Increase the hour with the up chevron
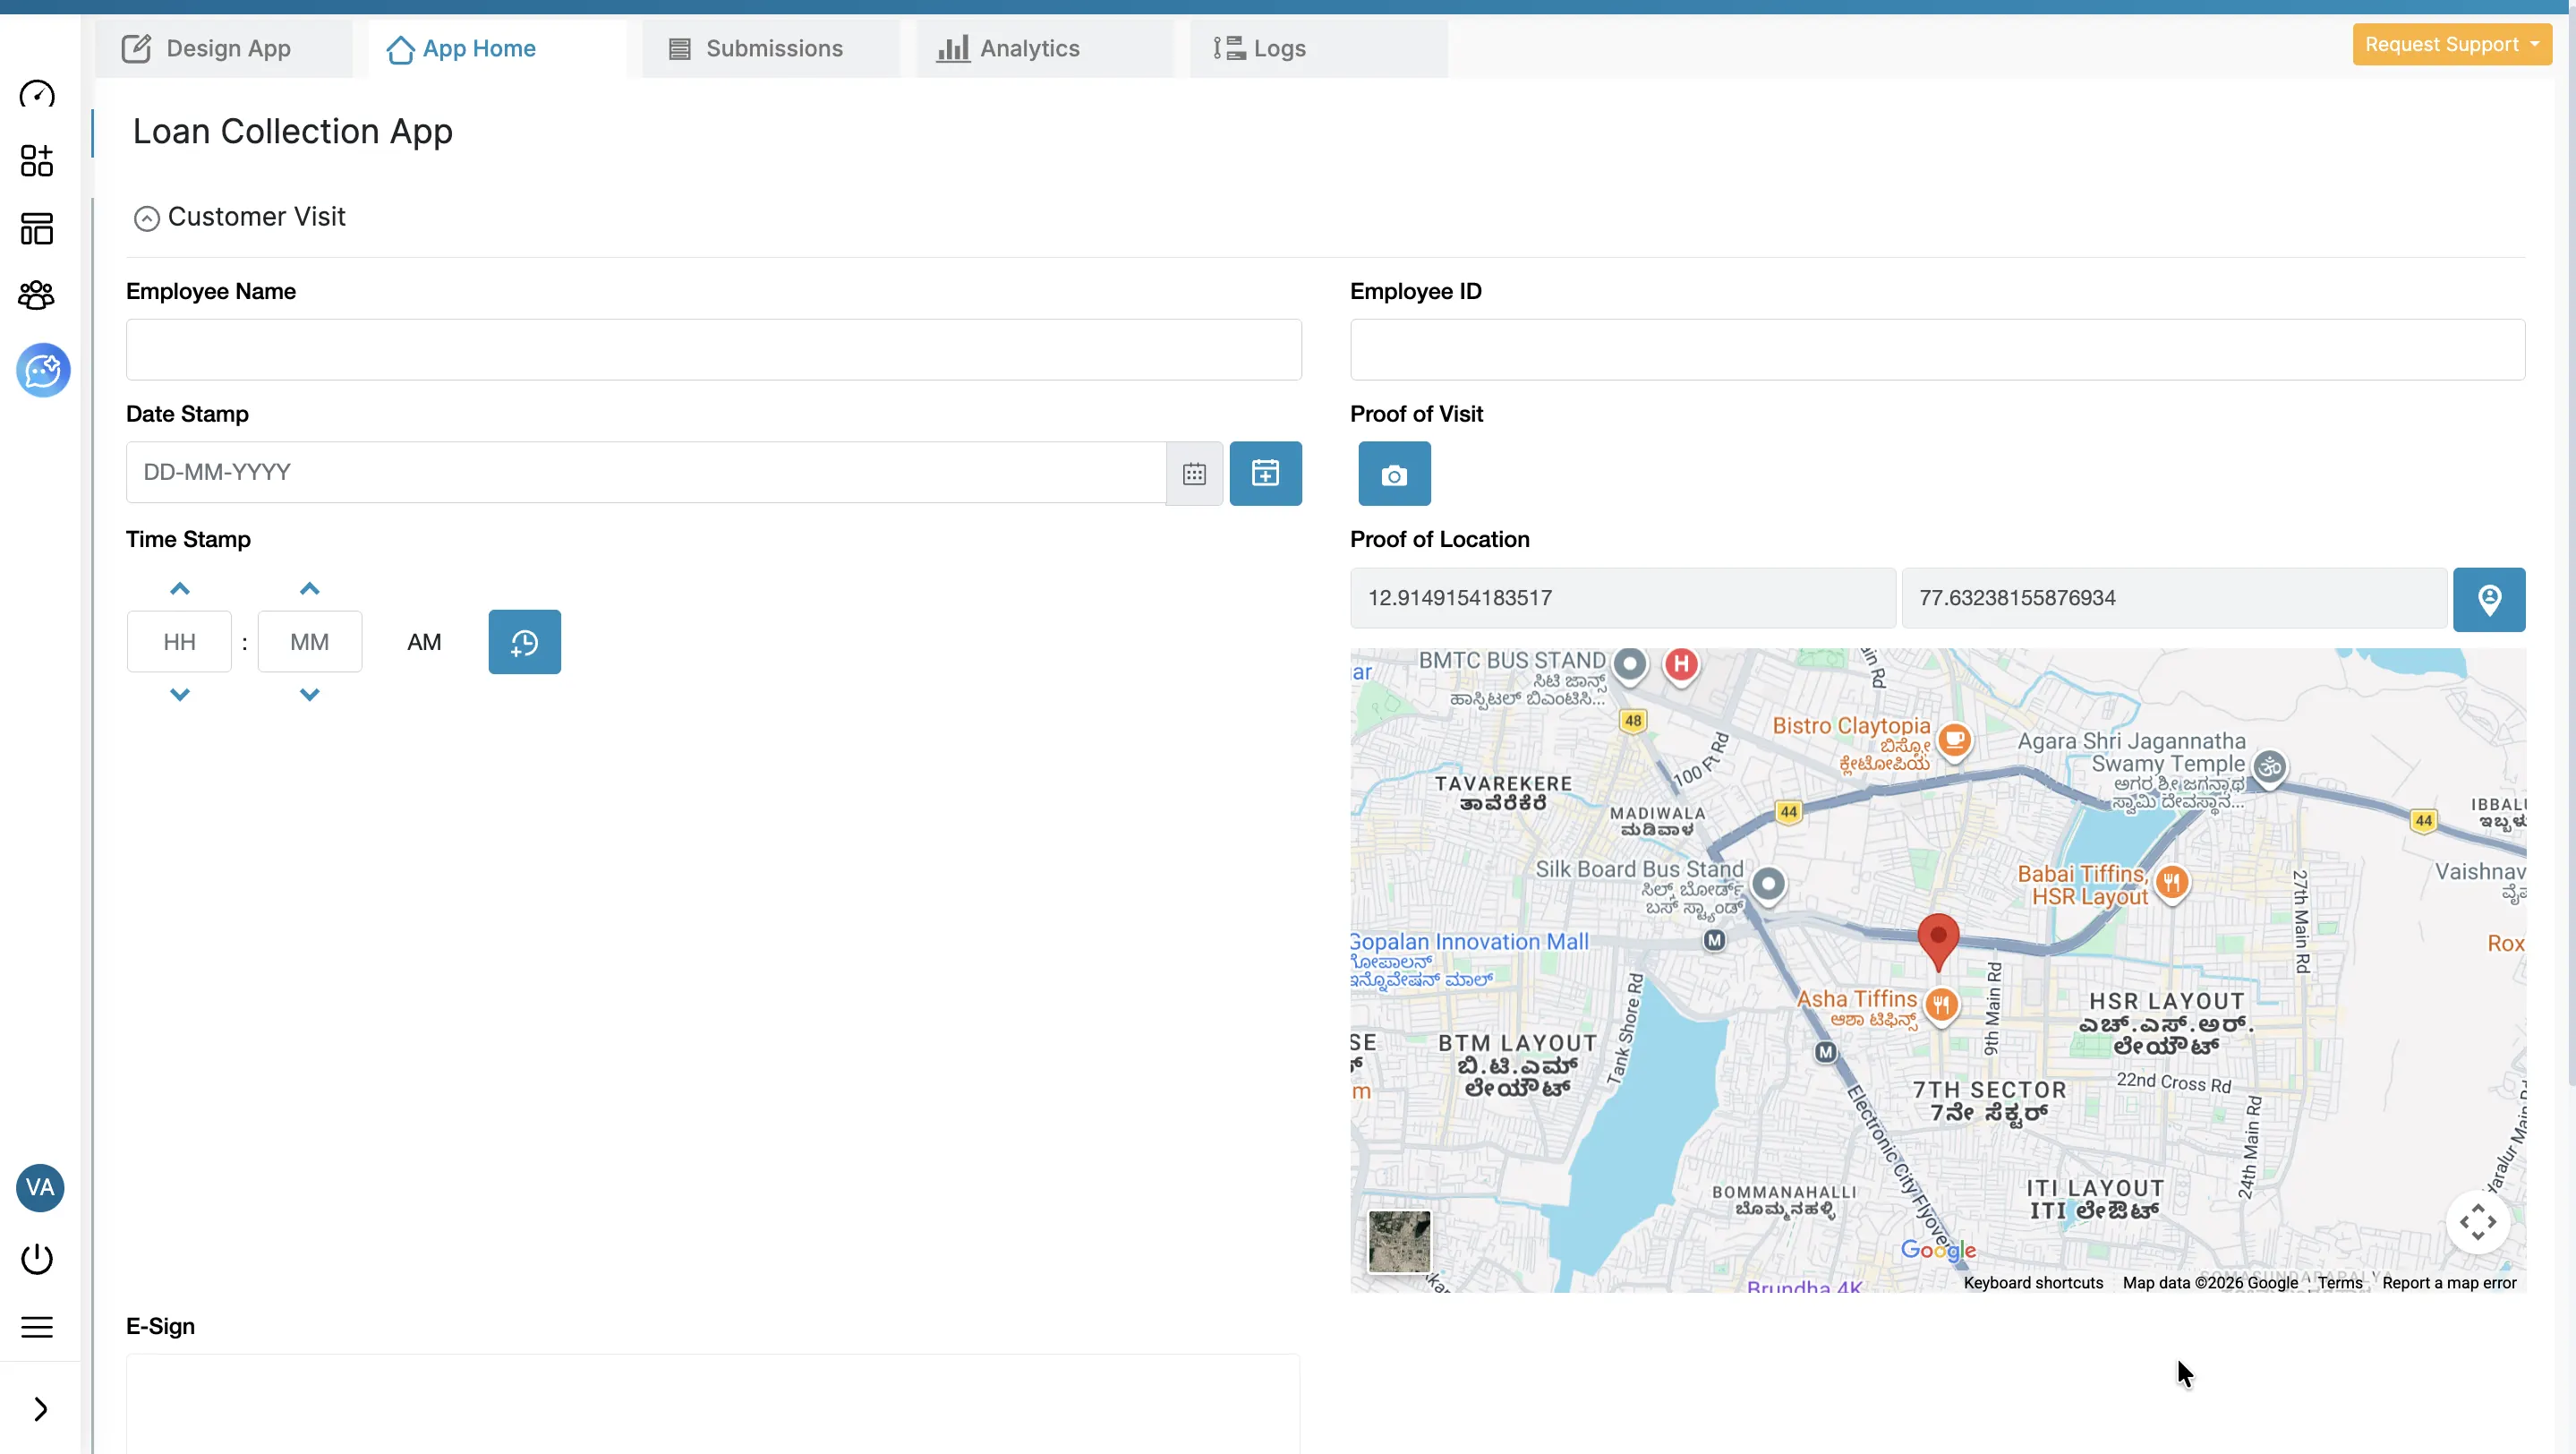 point(180,588)
